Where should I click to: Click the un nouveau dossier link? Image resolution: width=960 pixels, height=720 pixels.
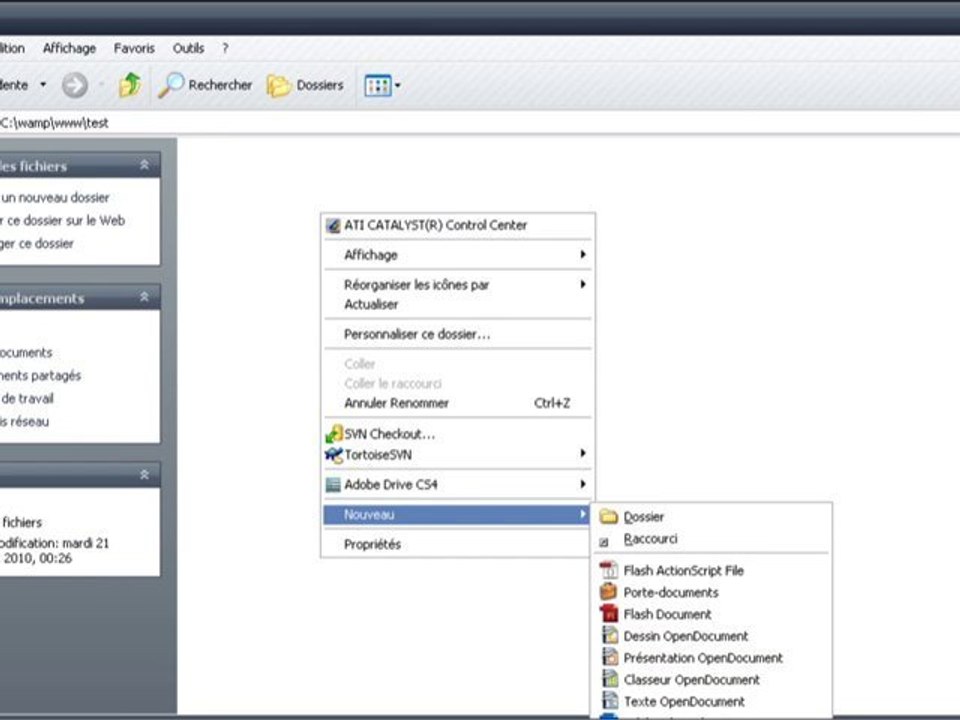(55, 198)
